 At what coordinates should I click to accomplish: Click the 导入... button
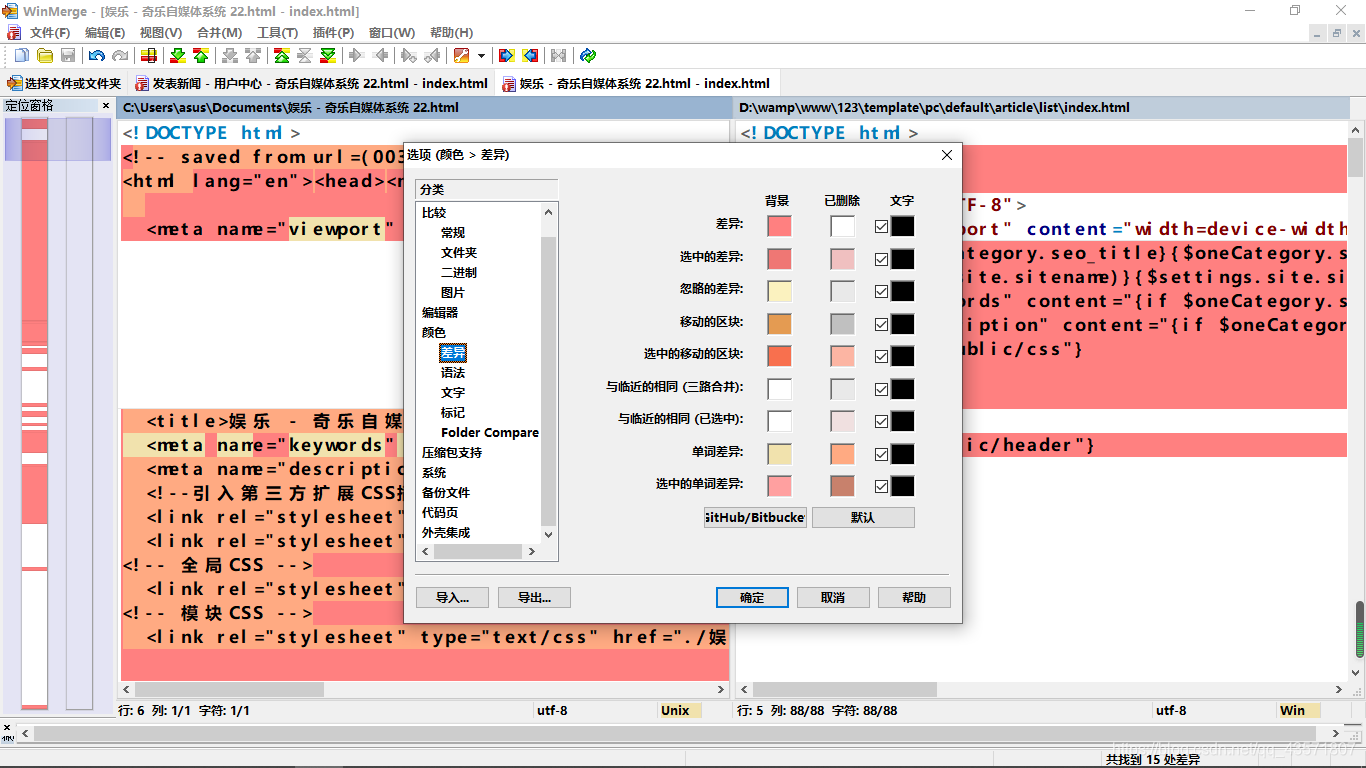[452, 597]
